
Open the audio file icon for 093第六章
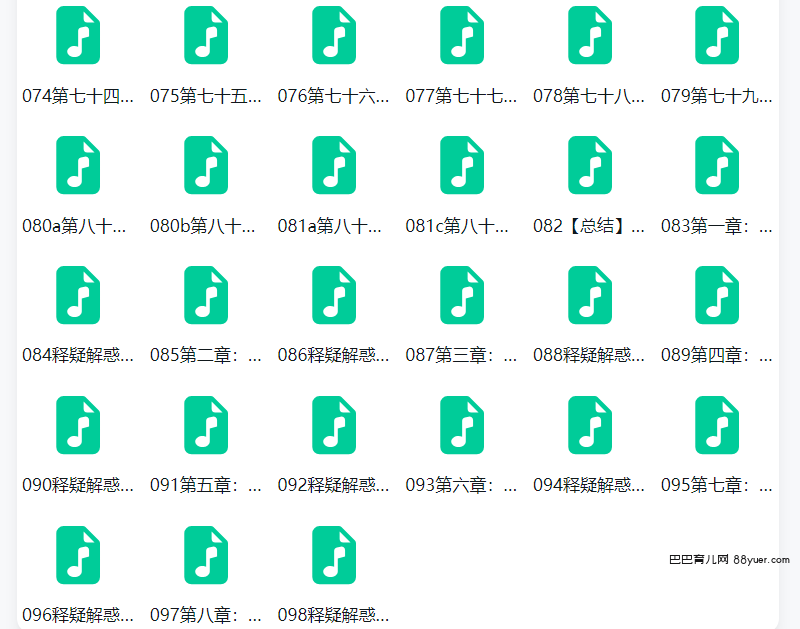click(462, 425)
